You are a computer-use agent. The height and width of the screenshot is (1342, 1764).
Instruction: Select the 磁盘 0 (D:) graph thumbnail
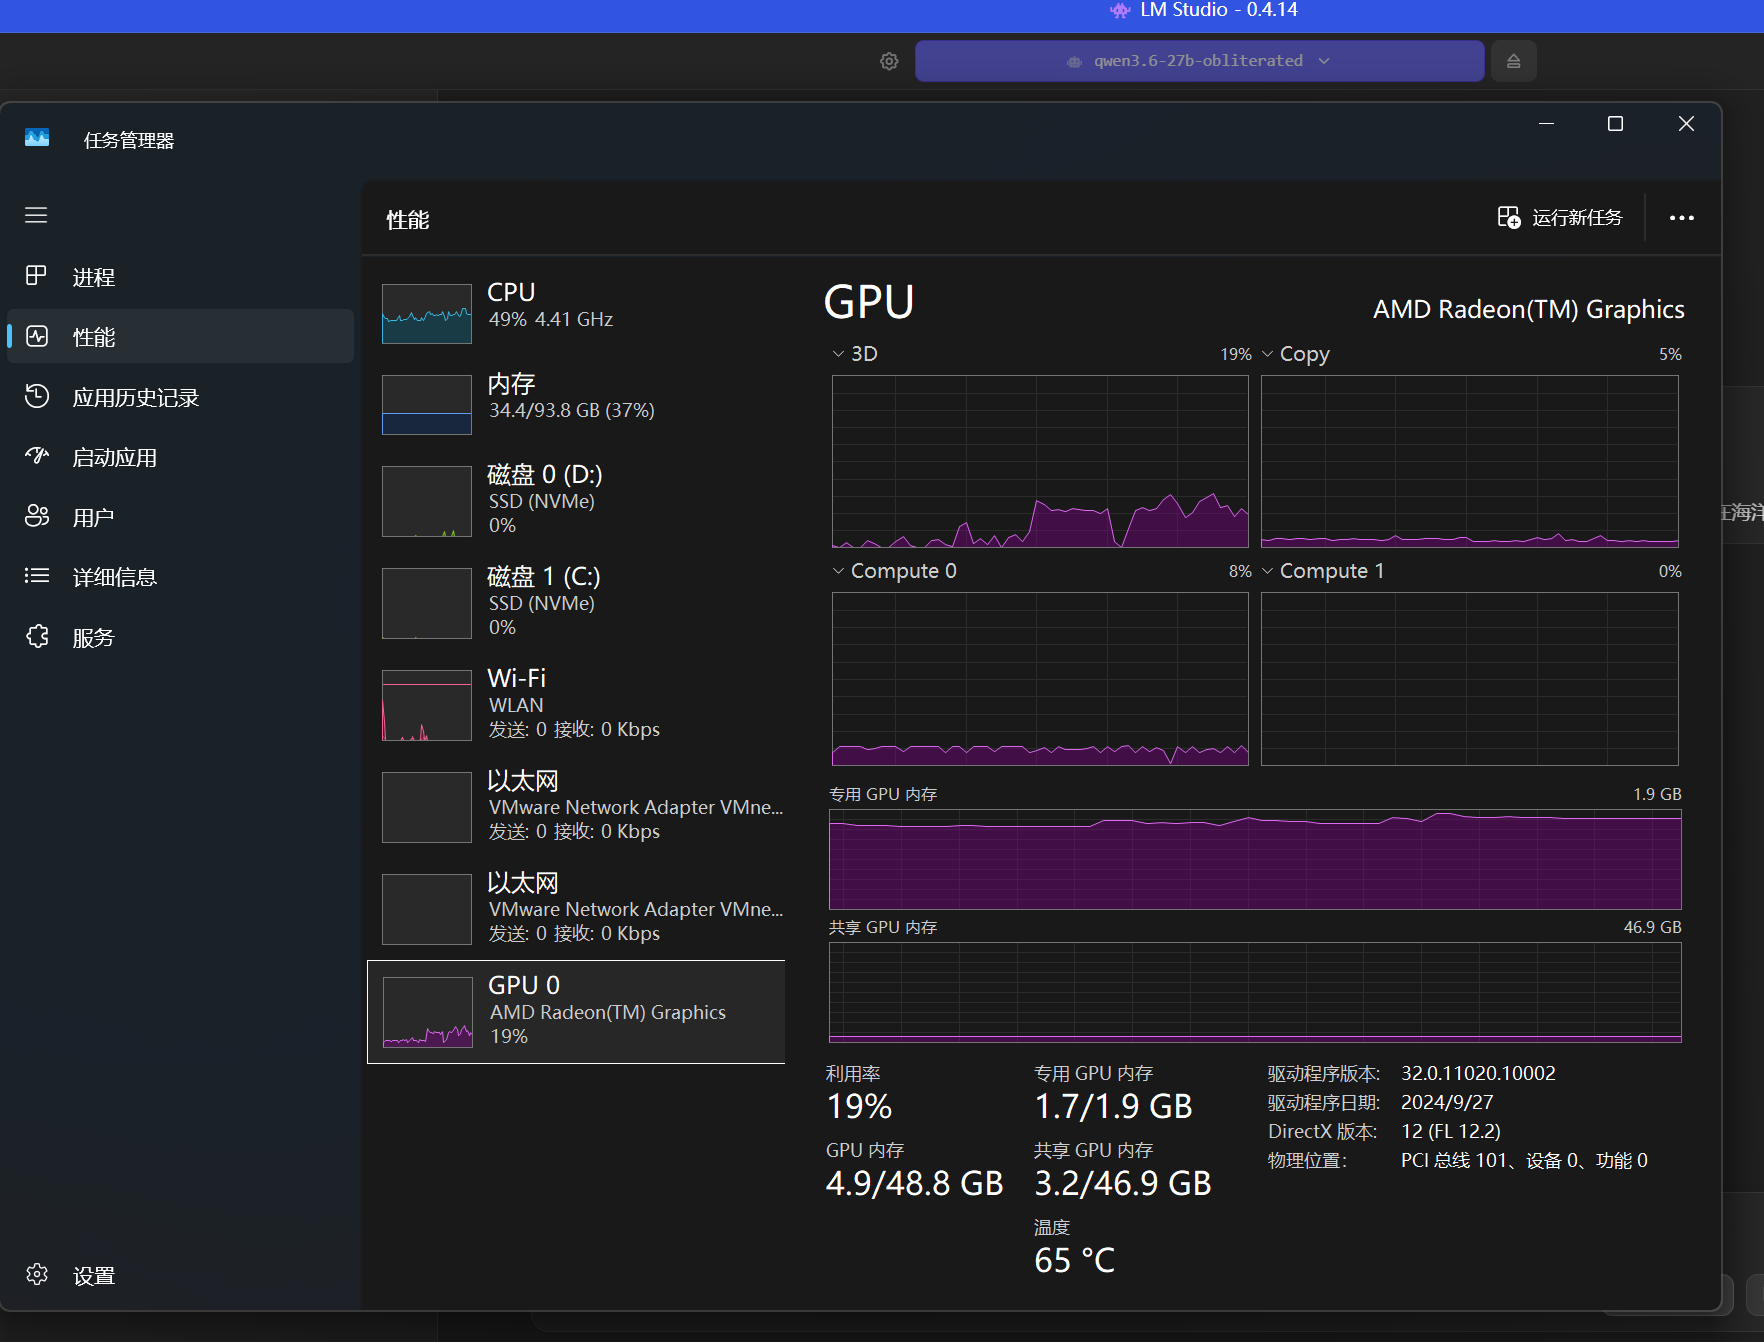427,501
